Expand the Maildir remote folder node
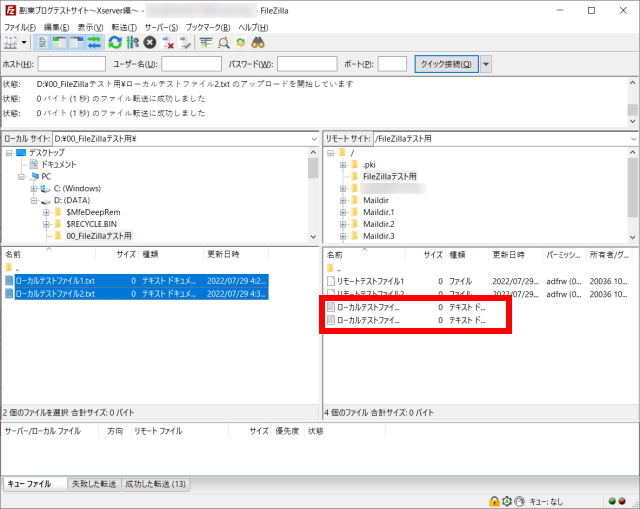 pos(341,200)
